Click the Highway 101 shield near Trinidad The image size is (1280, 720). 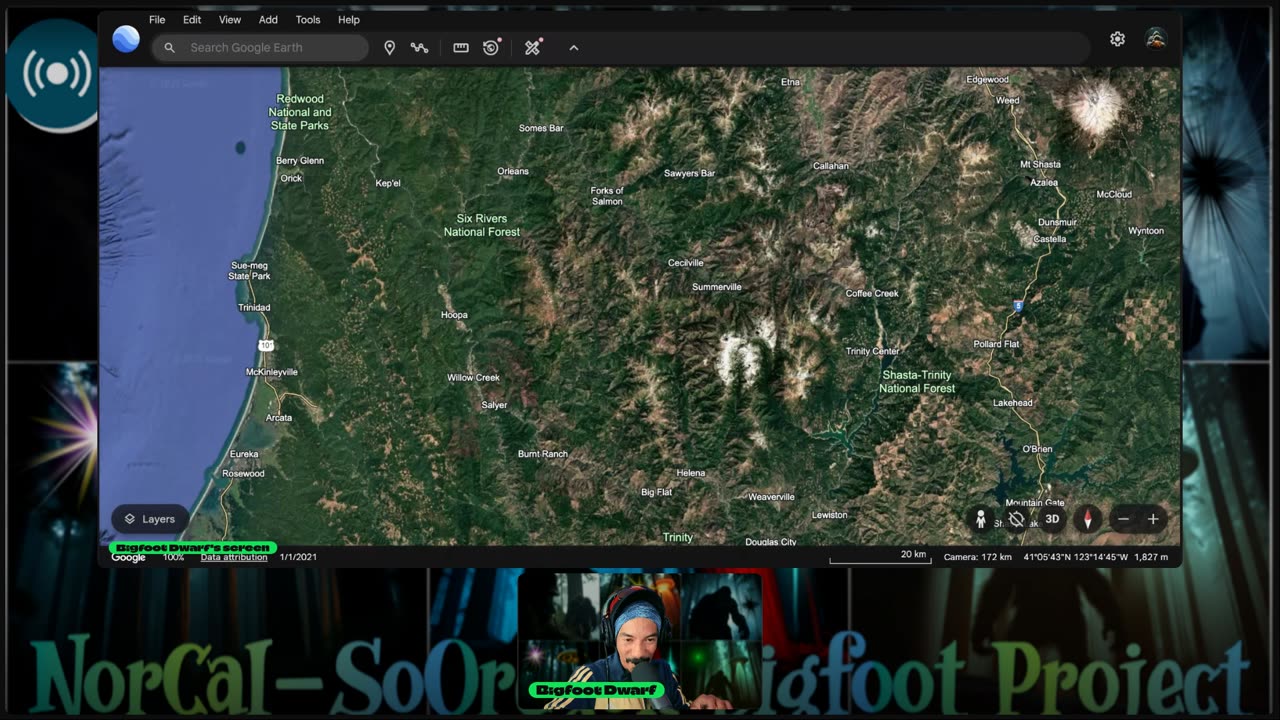tap(266, 345)
